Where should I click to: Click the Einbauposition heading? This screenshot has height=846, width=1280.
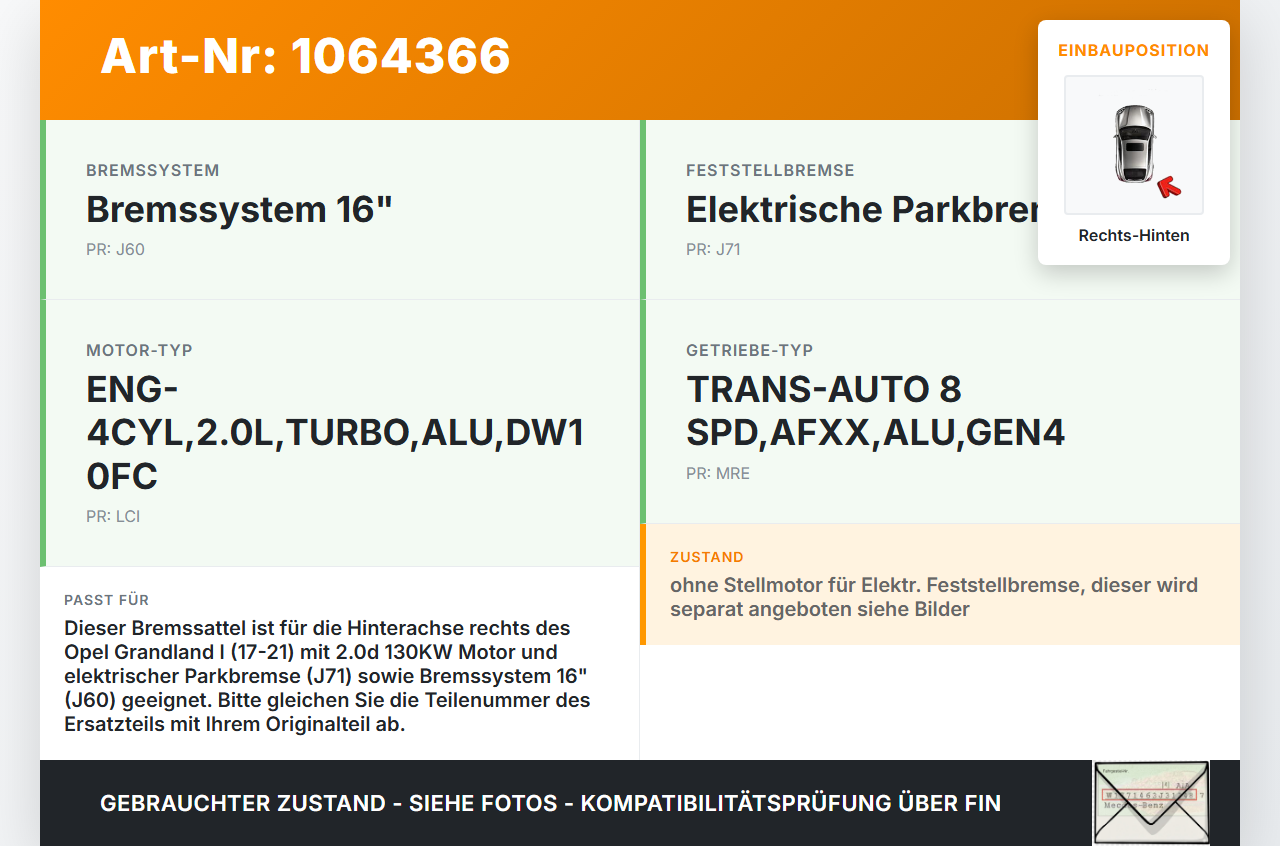[x=1134, y=51]
